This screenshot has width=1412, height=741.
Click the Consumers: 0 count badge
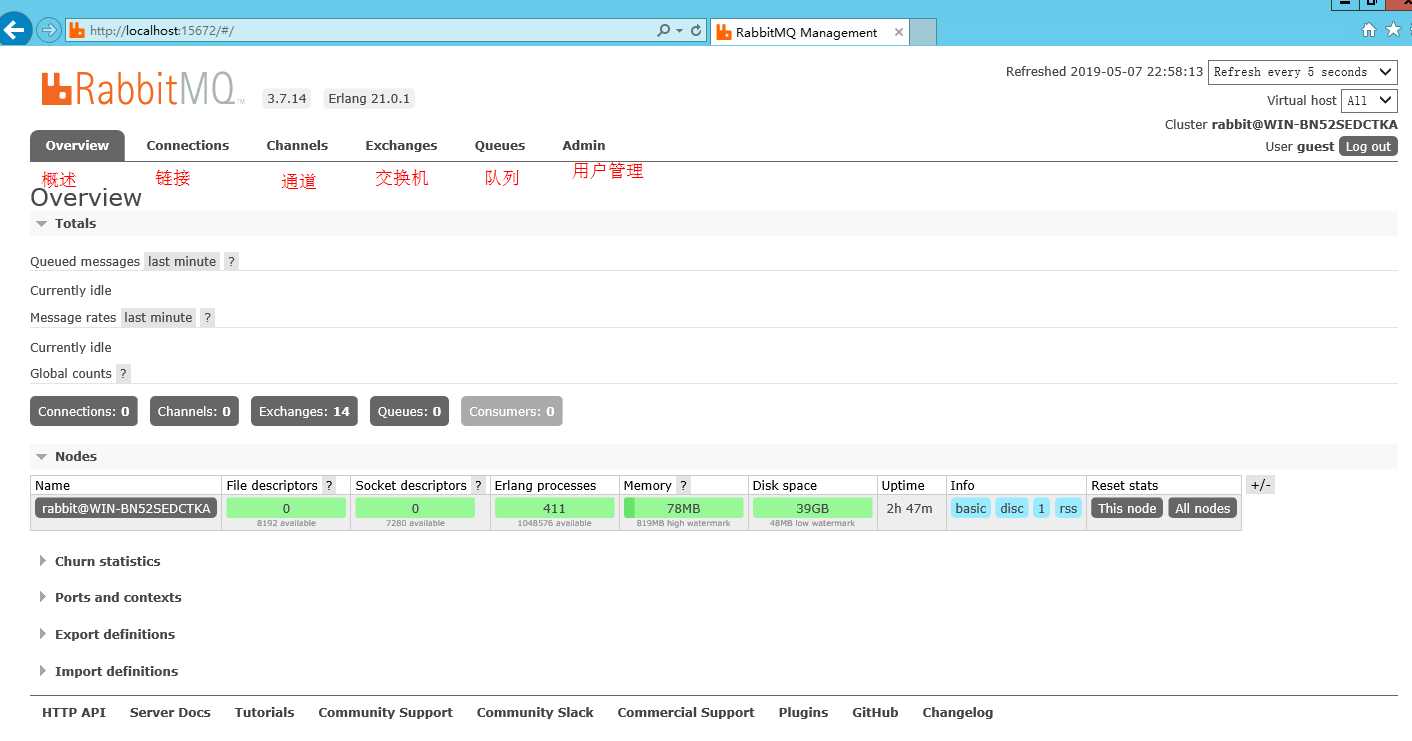(512, 411)
